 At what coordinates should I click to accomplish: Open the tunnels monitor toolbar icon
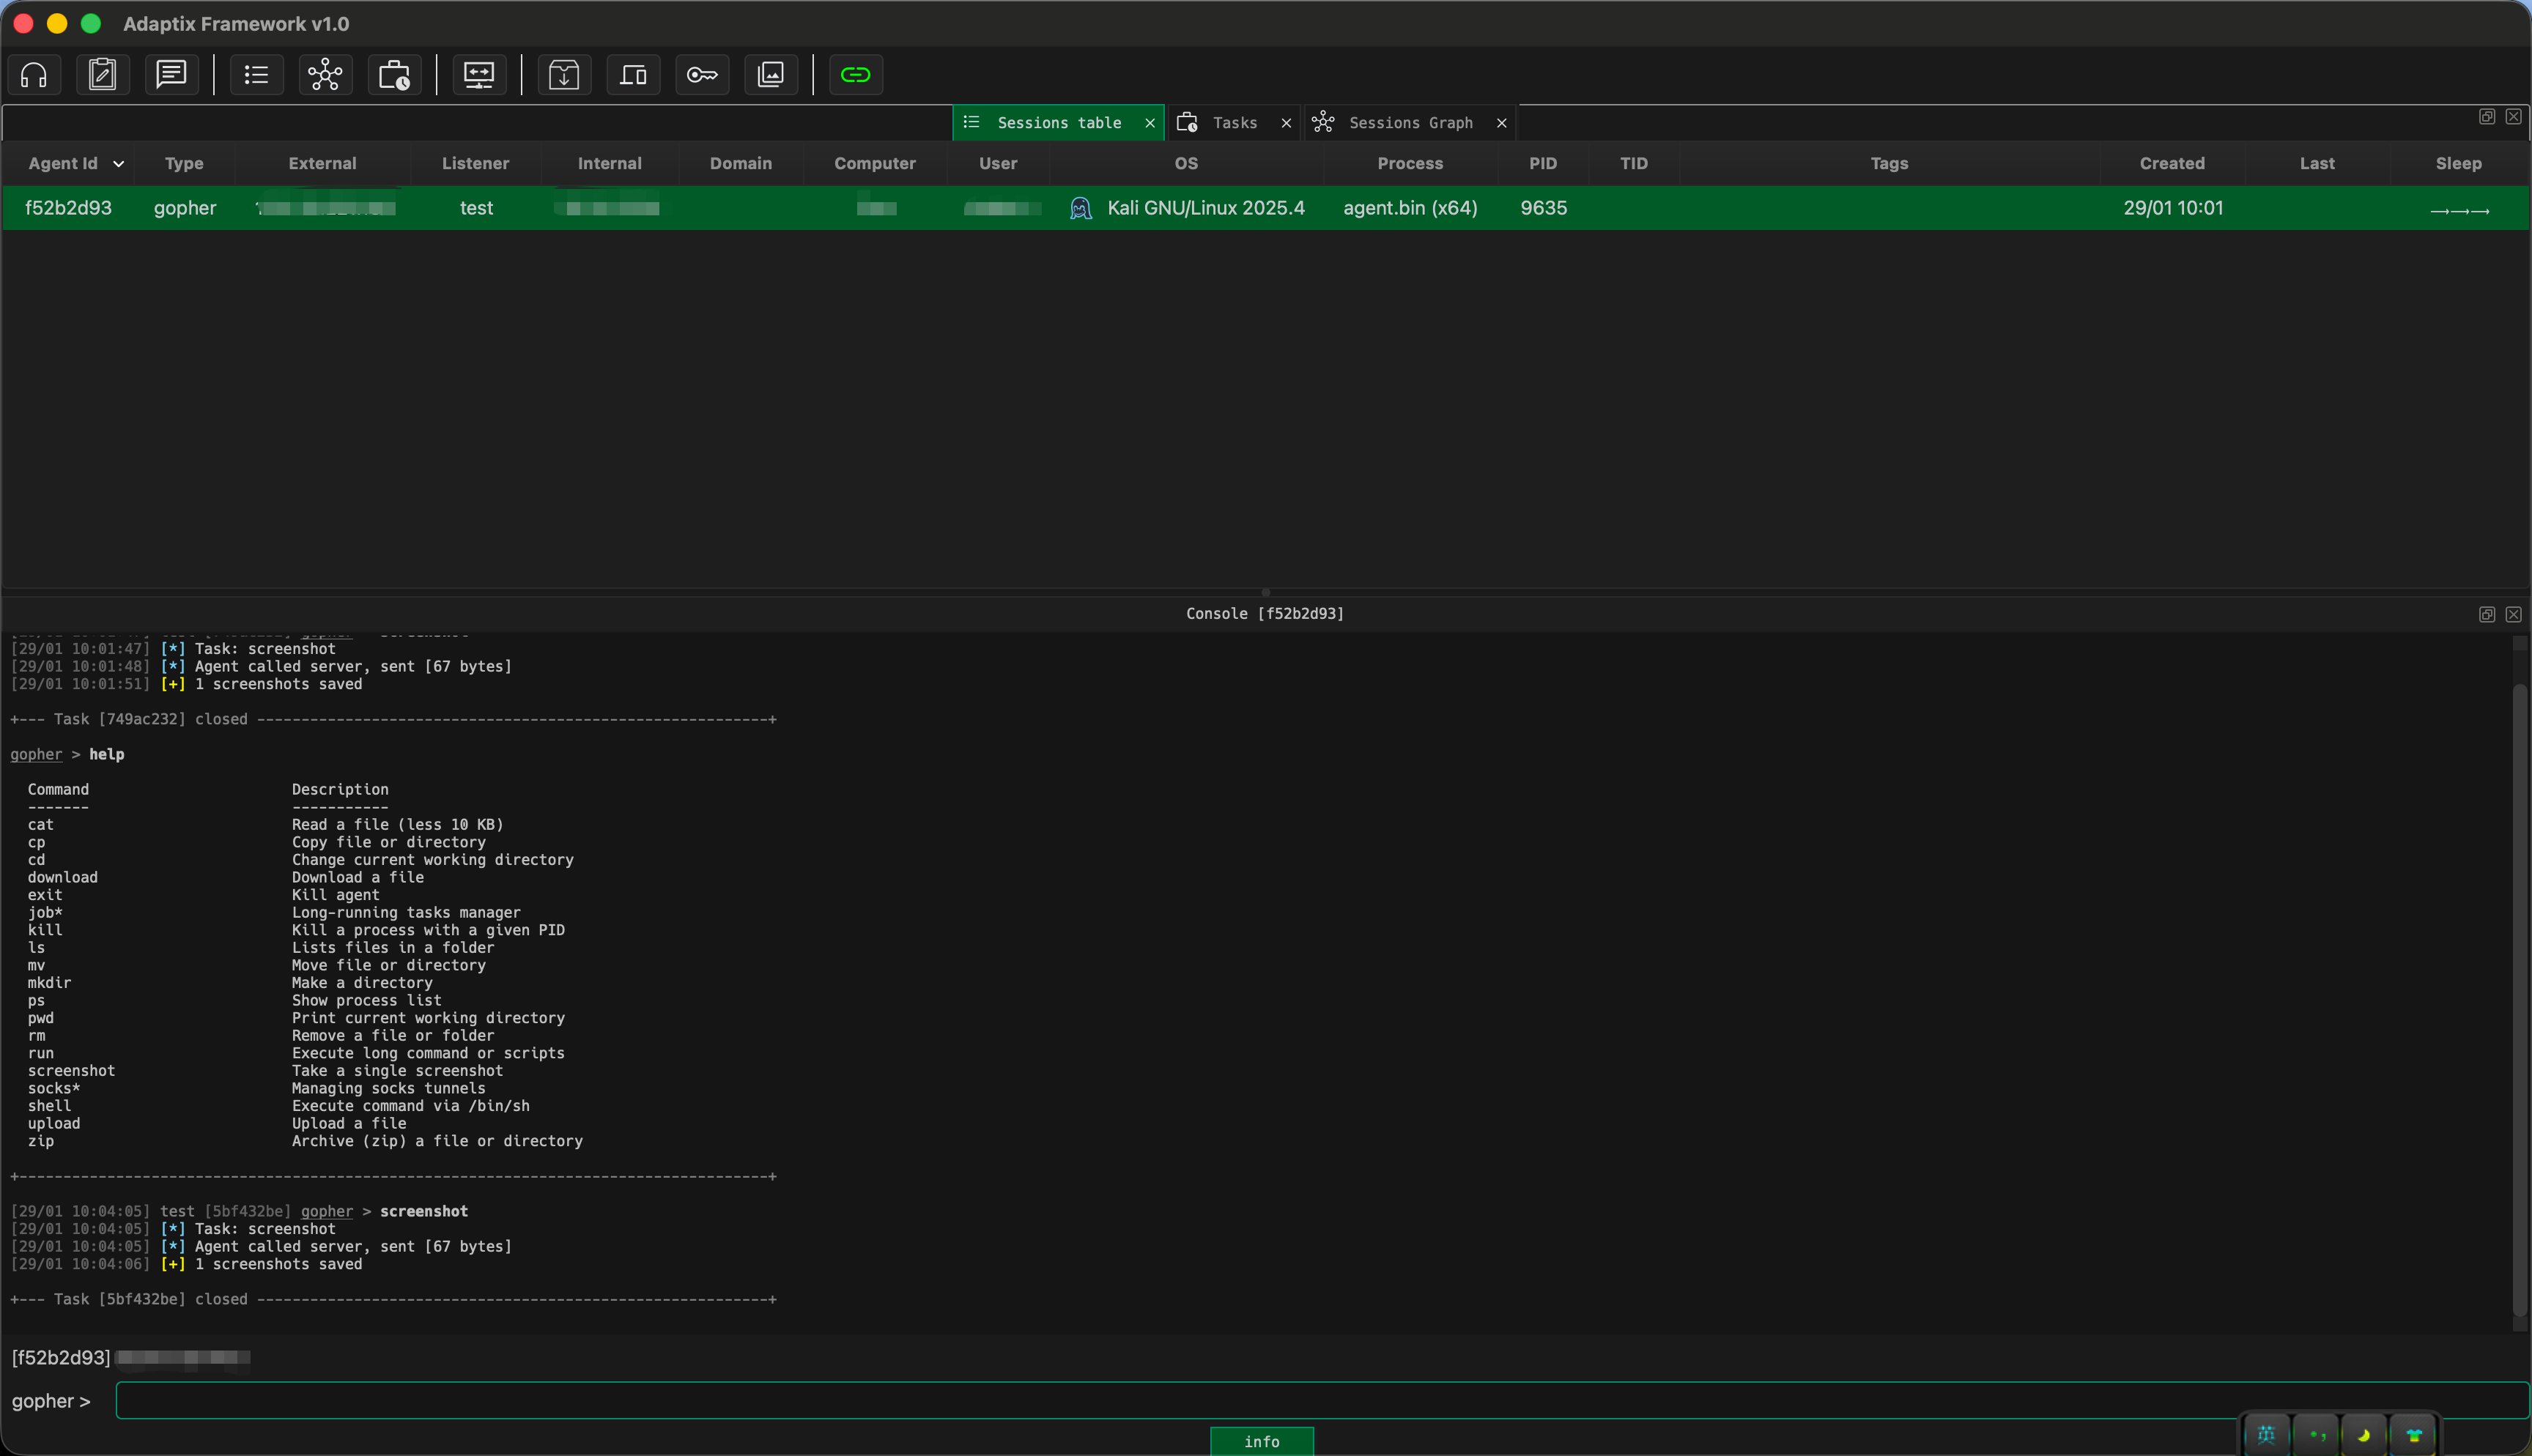479,75
